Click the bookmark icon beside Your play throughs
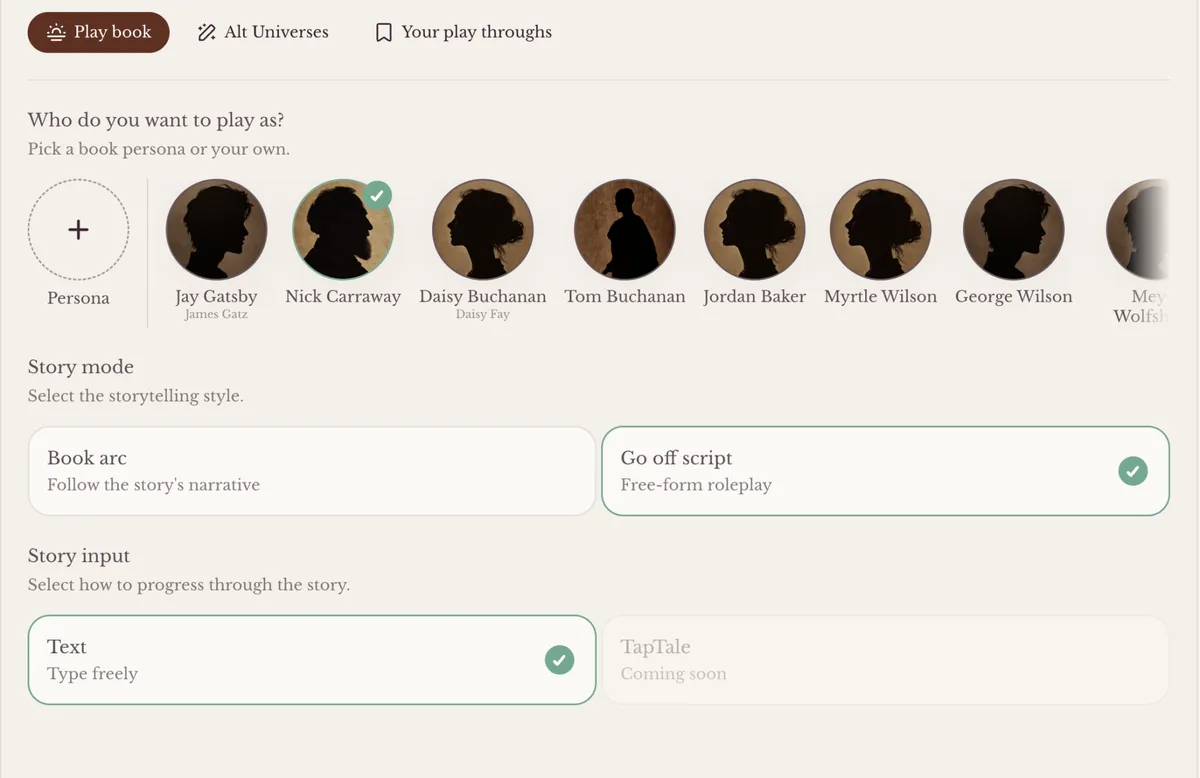This screenshot has width=1200, height=778. click(x=383, y=33)
